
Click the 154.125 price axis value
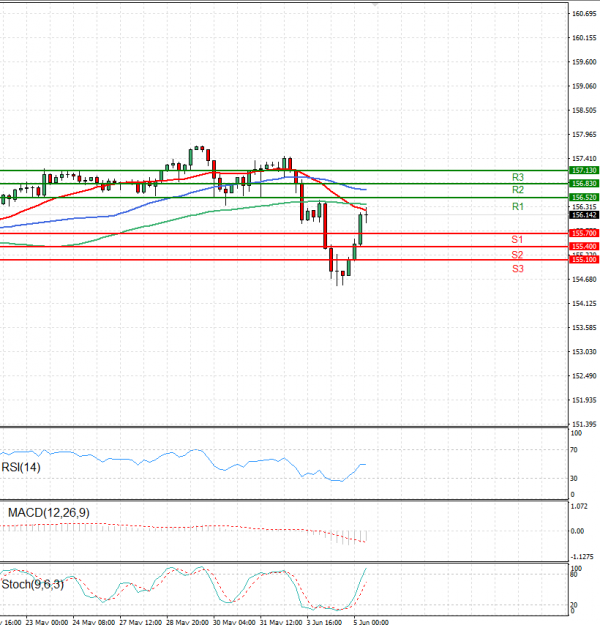(x=584, y=304)
